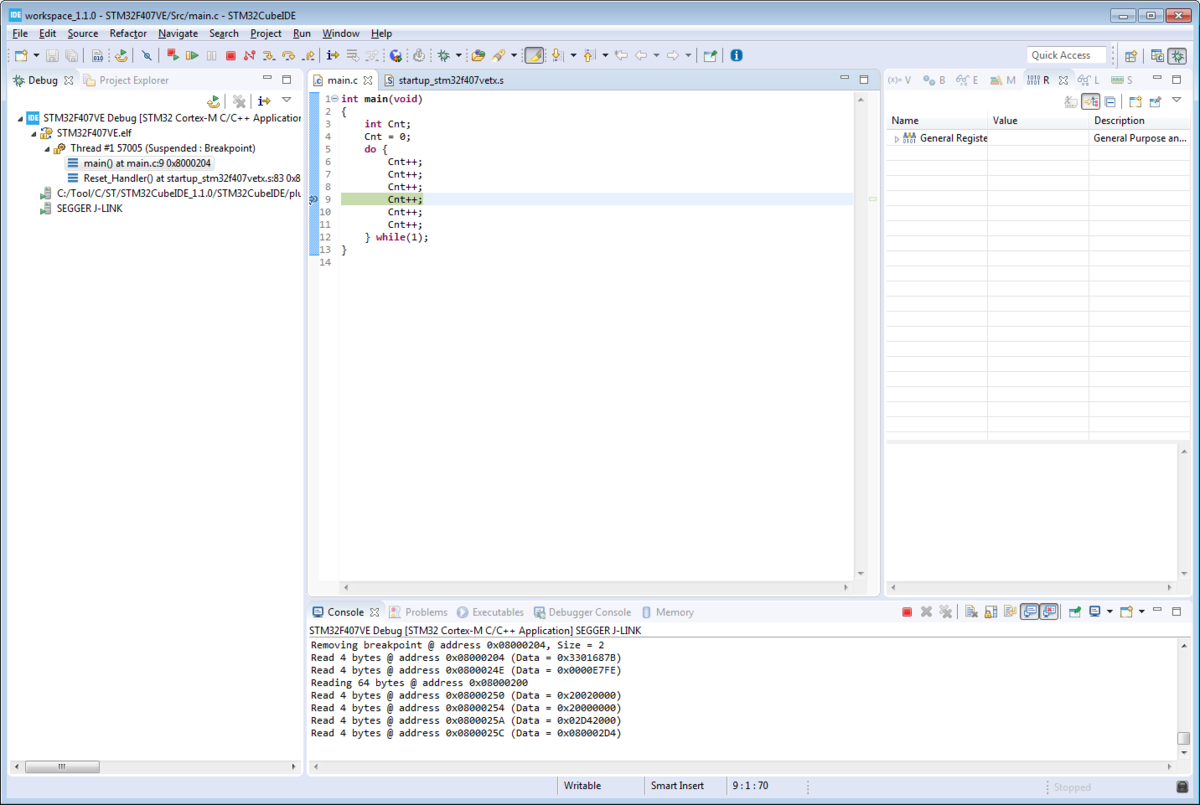The image size is (1200, 805).
Task: Select the Step Into debug icon
Action: pos(269,56)
